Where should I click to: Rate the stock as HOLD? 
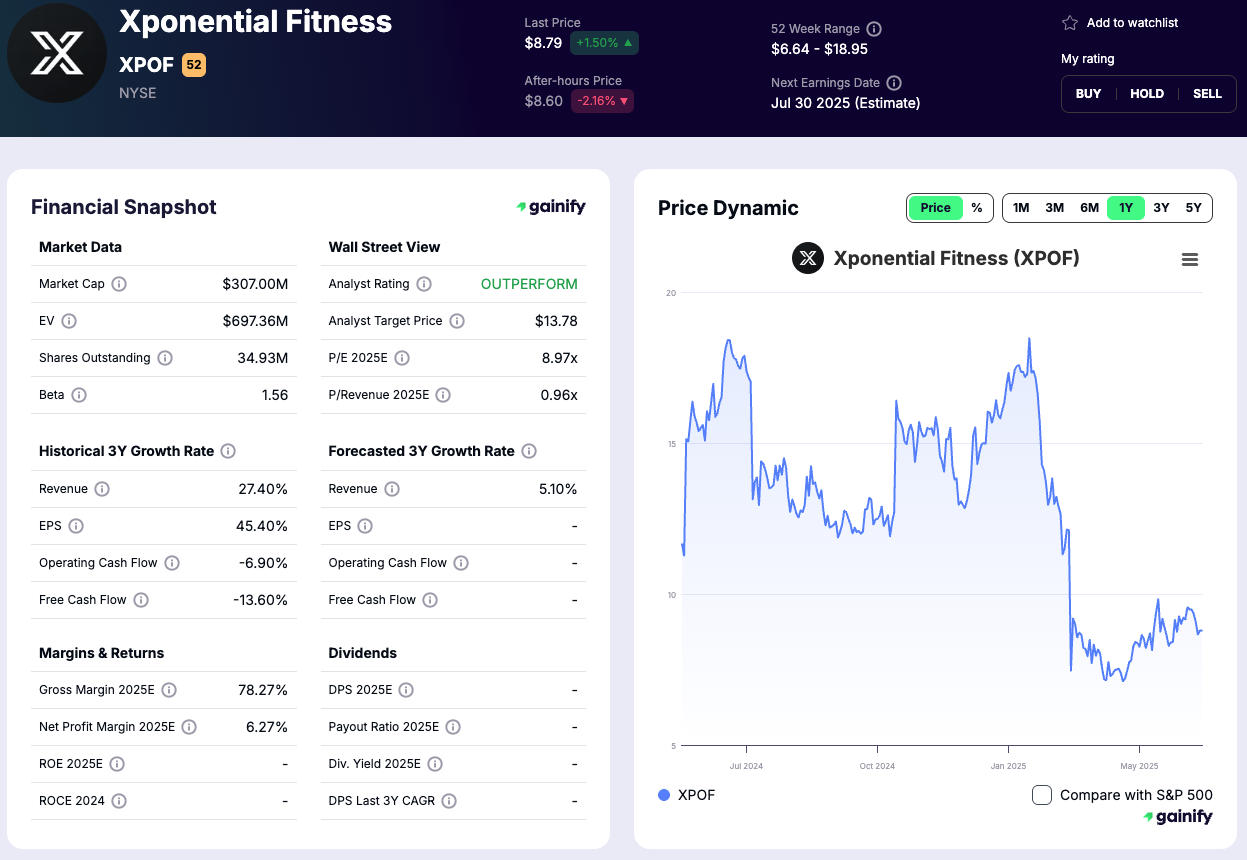pos(1147,94)
